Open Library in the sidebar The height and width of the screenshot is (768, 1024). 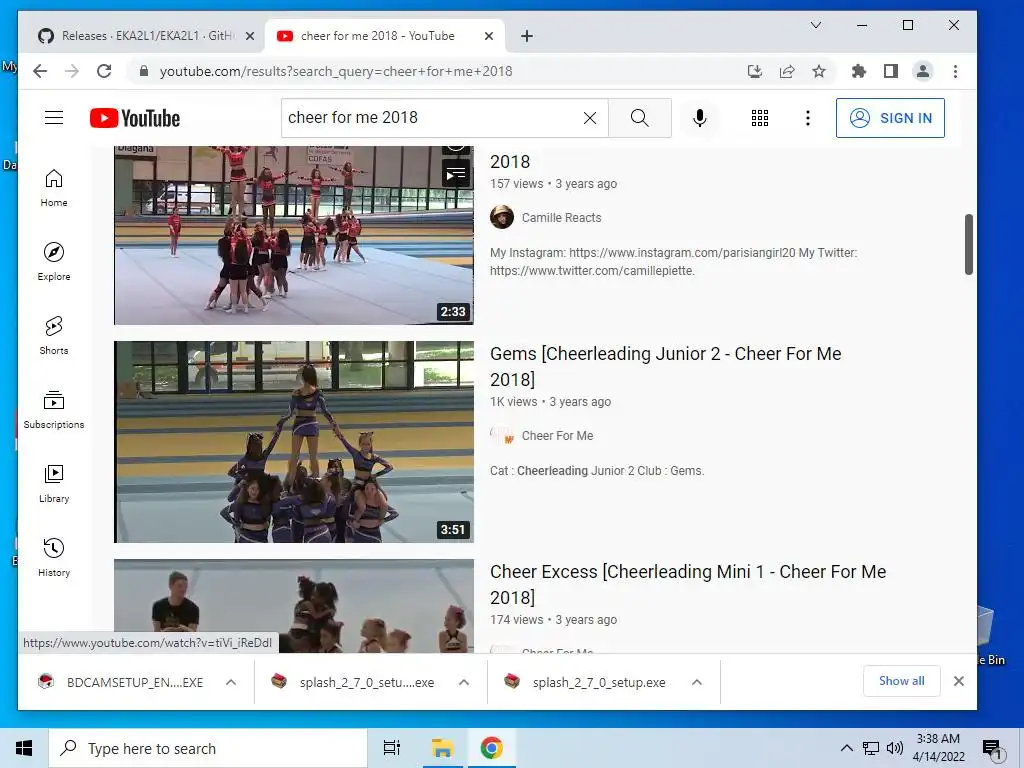54,483
